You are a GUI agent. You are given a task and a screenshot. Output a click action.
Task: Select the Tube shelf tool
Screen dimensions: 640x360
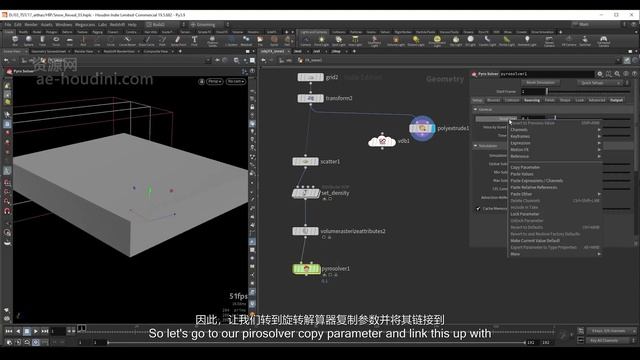(x=42, y=41)
